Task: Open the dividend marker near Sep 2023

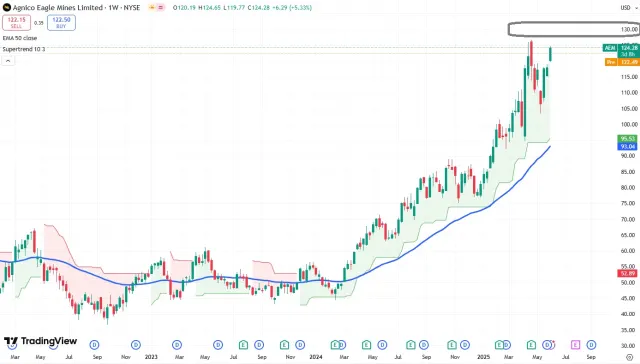Action: [259, 345]
